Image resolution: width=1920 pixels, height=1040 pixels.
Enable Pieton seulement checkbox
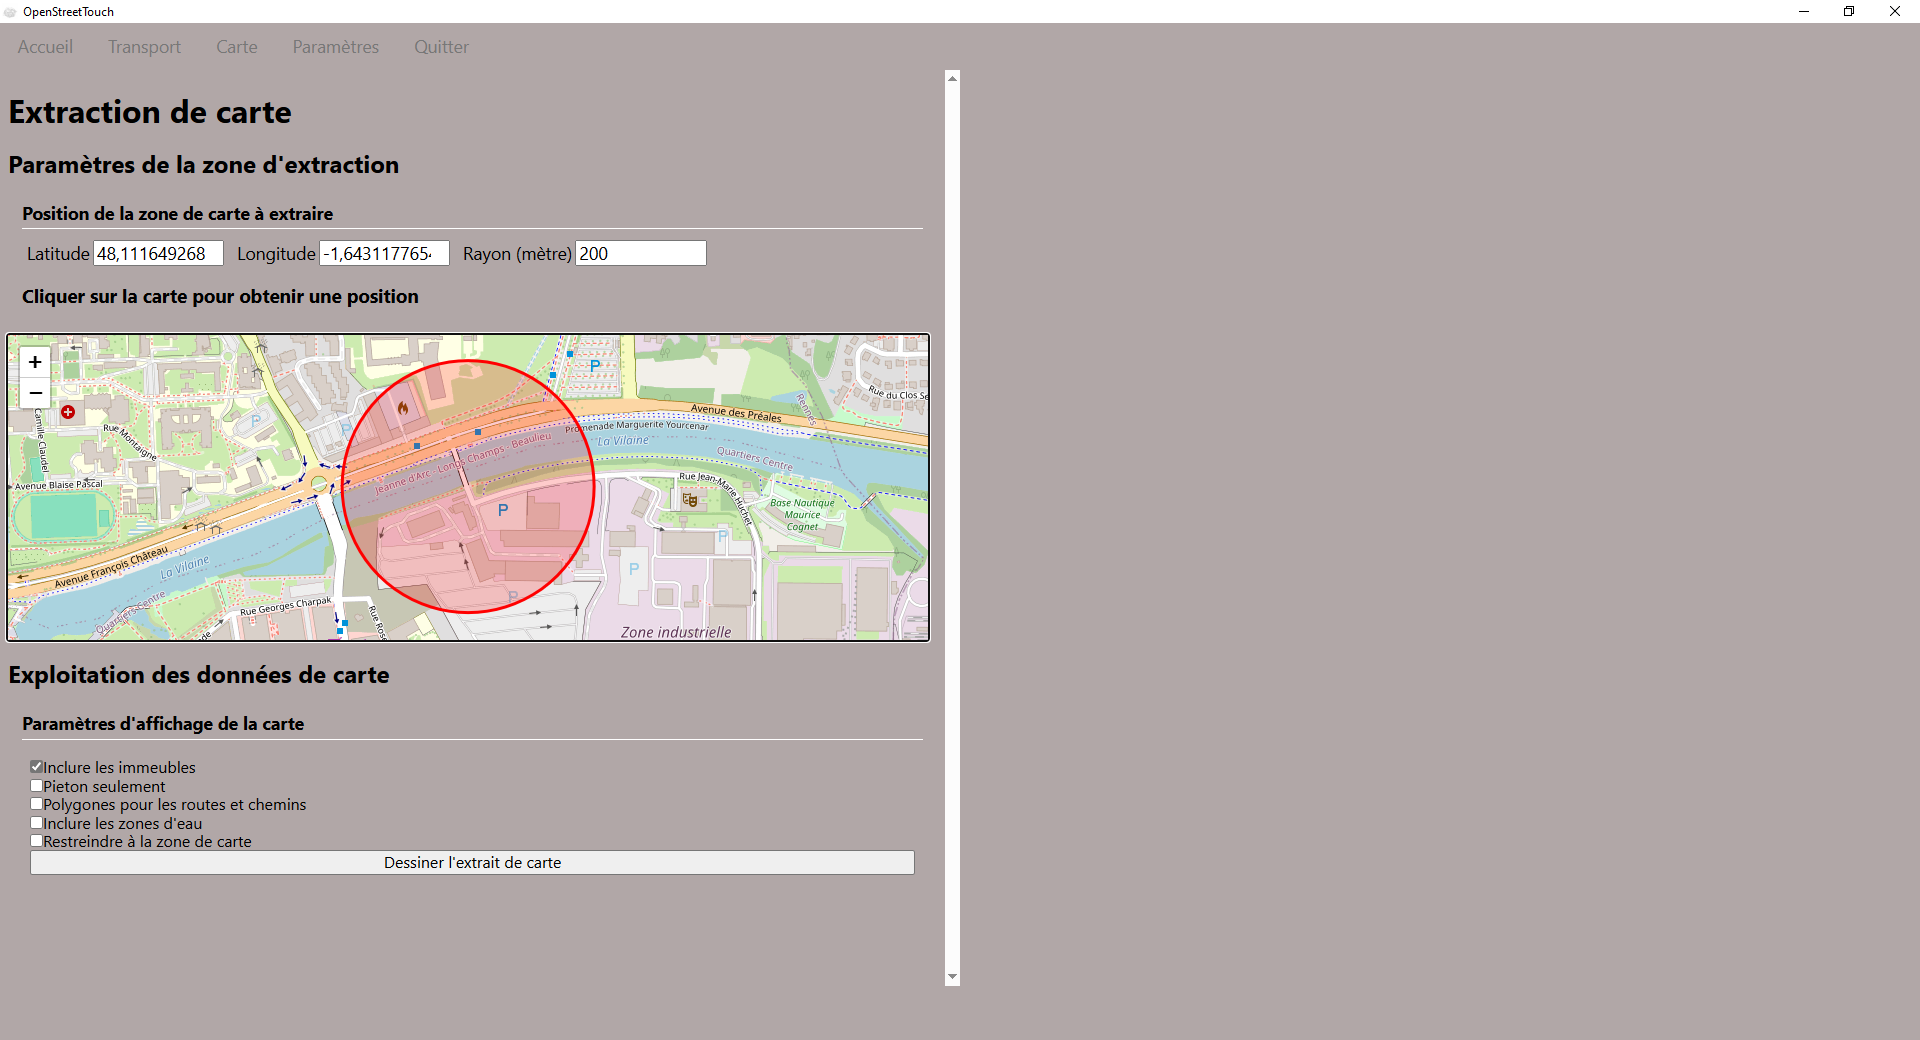(37, 786)
